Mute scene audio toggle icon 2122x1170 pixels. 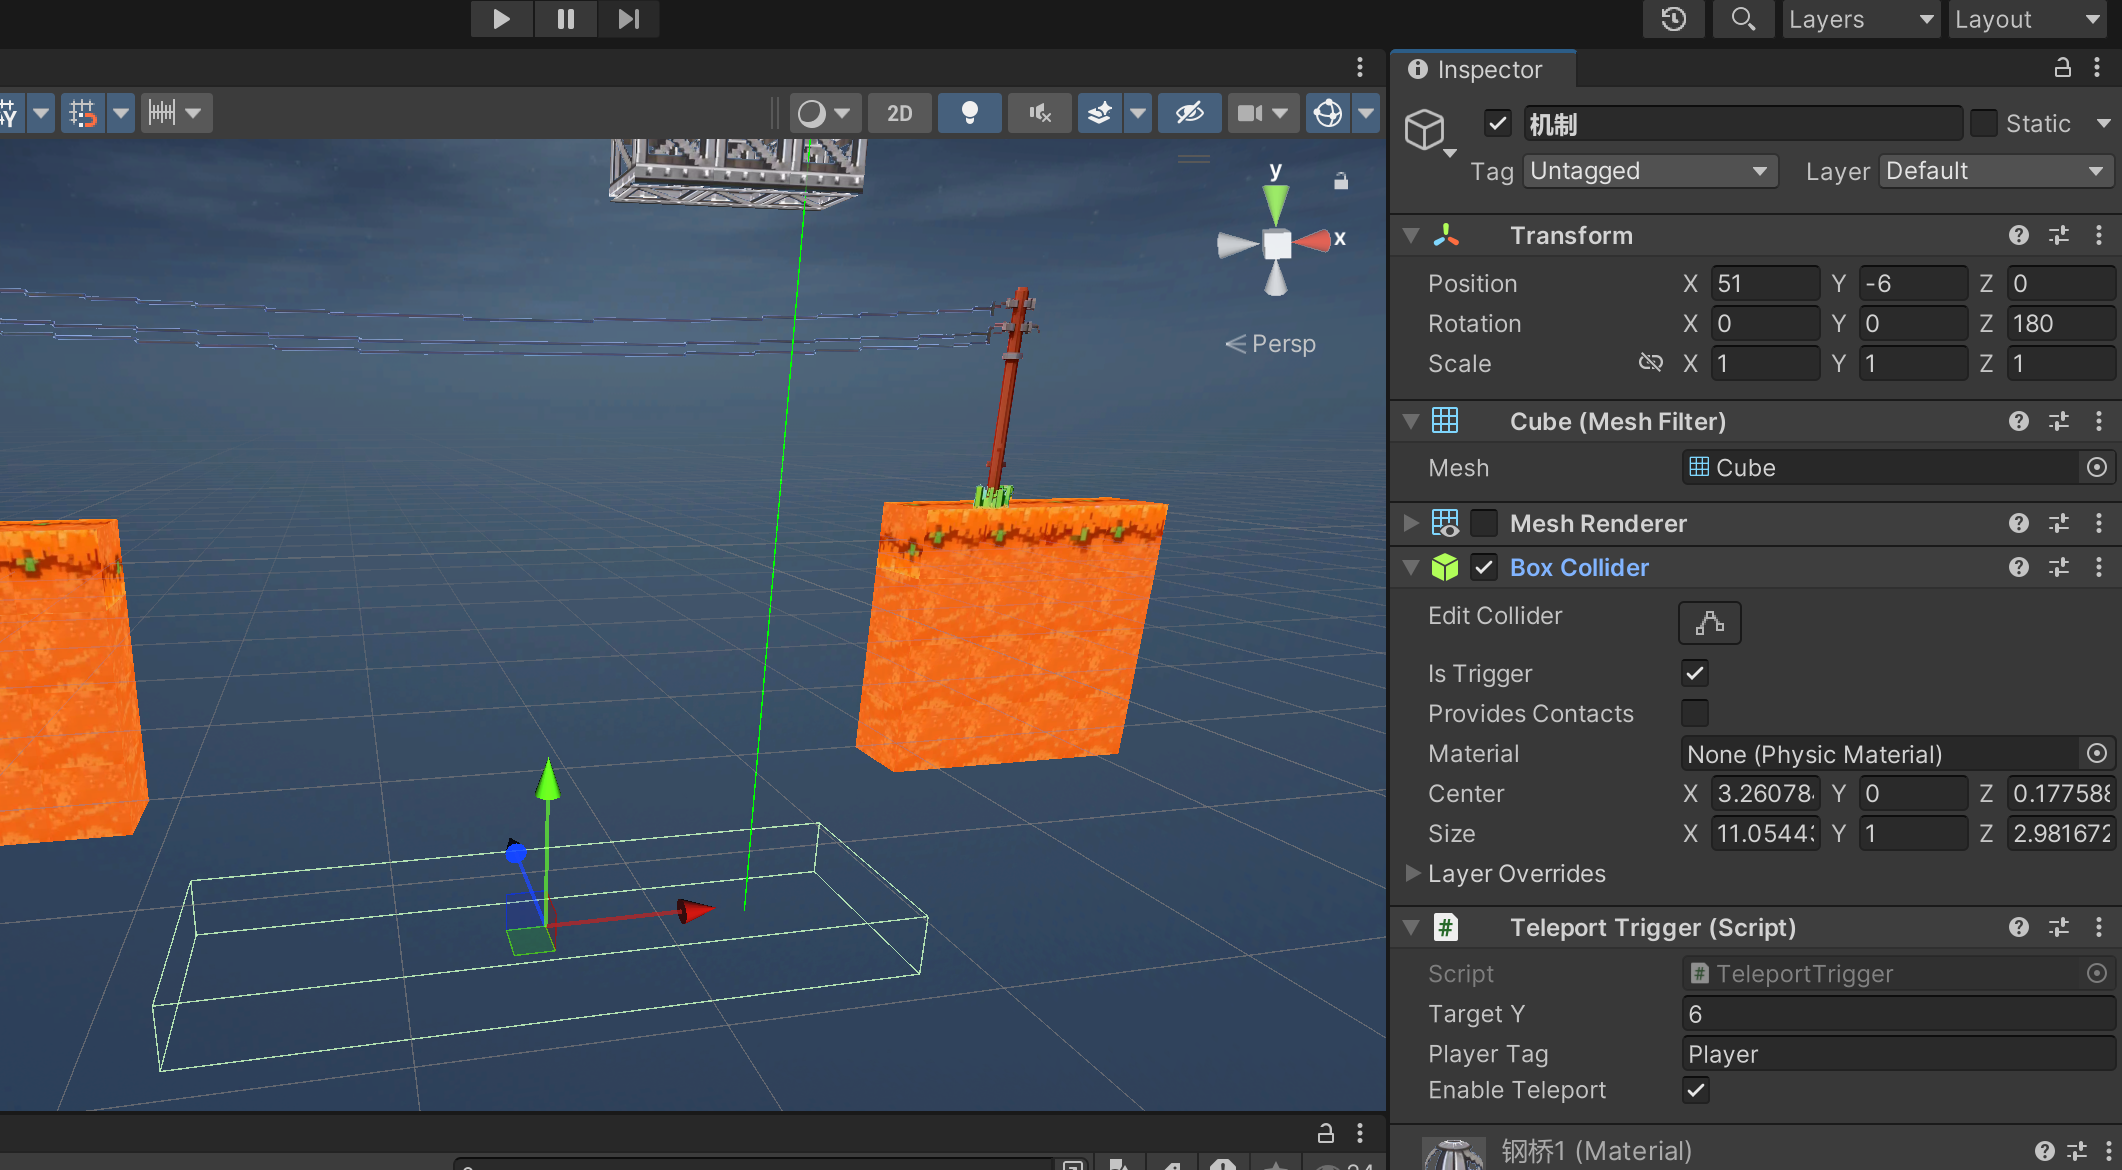[1040, 113]
